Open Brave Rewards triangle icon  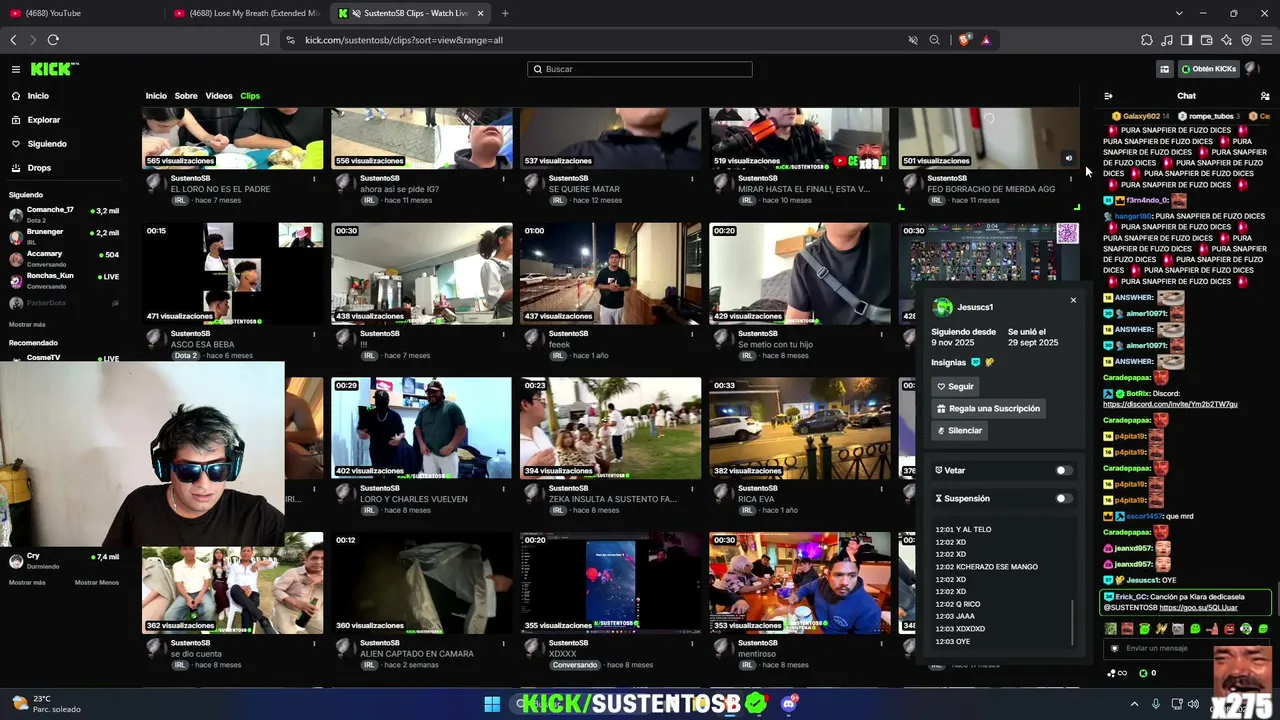click(x=986, y=40)
